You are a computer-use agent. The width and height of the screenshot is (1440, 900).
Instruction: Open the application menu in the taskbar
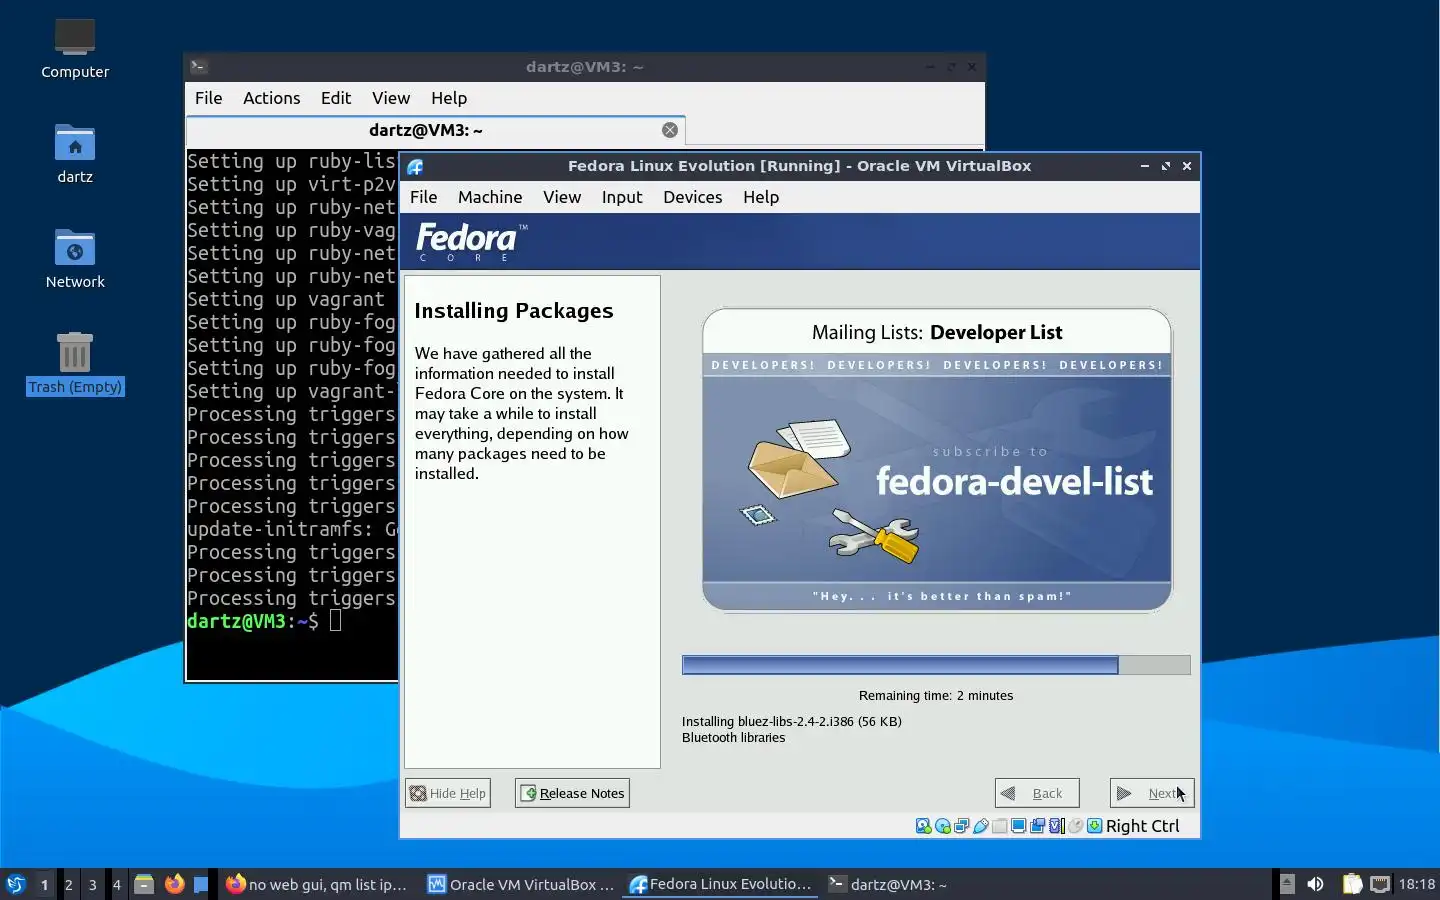coord(16,884)
